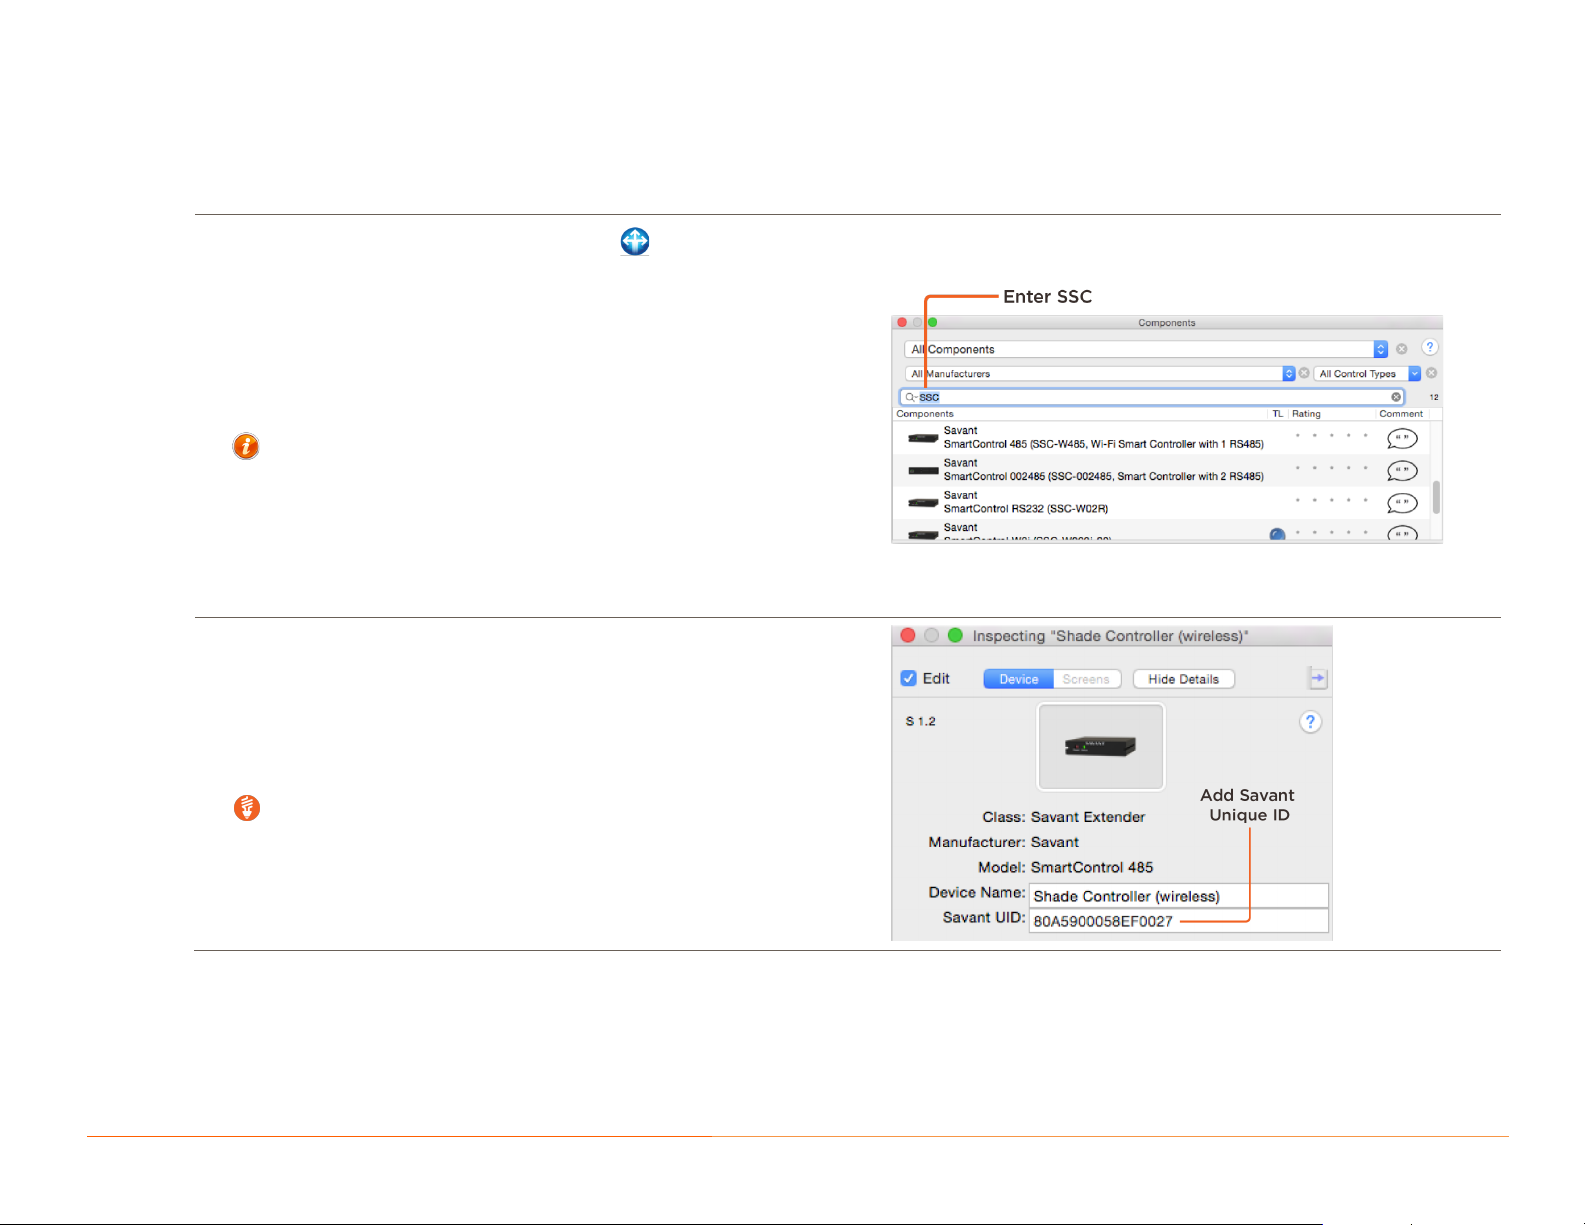This screenshot has width=1585, height=1225.
Task: Zoom the Inspecting window with green button
Action: click(x=955, y=635)
